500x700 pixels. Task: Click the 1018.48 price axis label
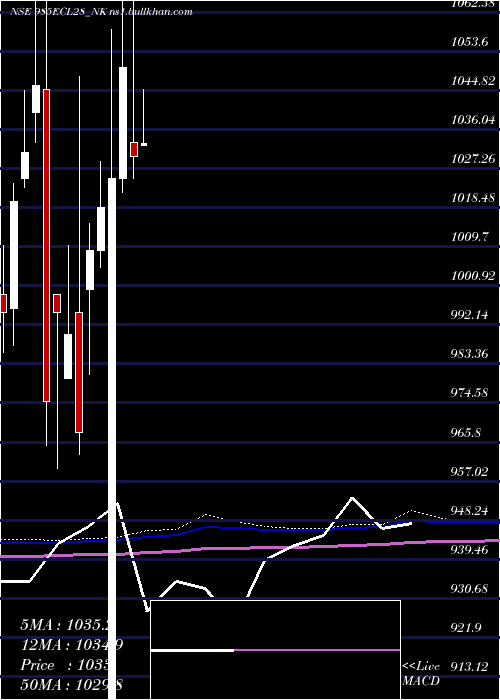click(x=473, y=198)
